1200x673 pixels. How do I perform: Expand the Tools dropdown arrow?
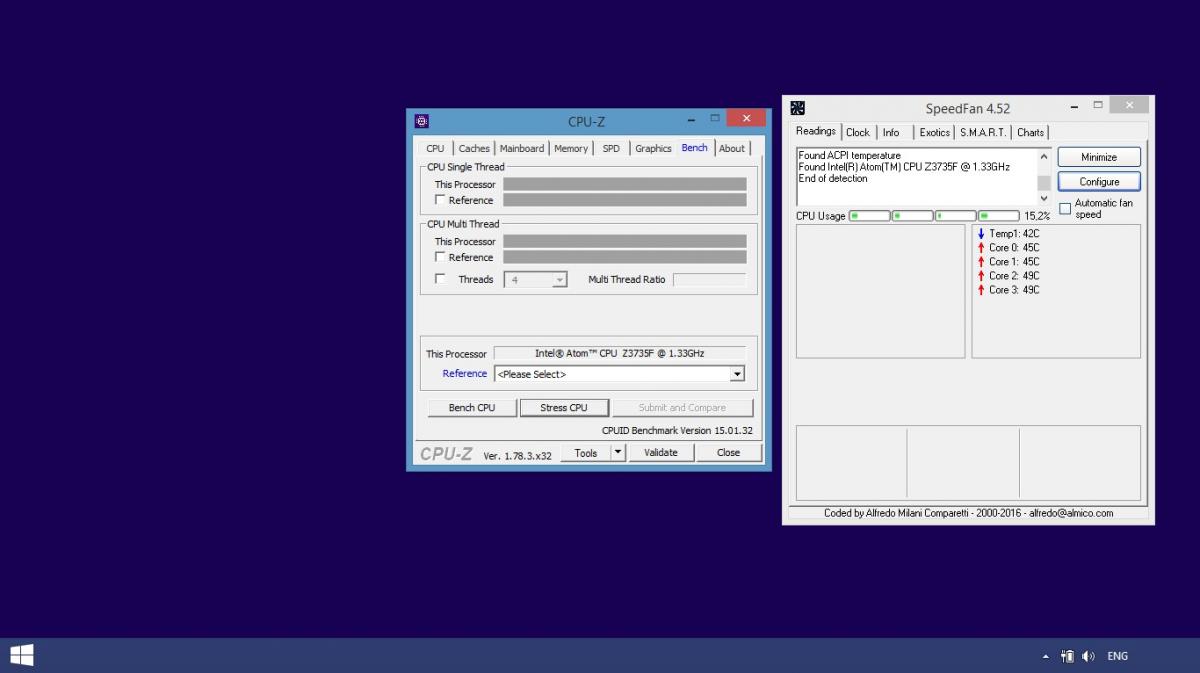tap(618, 453)
